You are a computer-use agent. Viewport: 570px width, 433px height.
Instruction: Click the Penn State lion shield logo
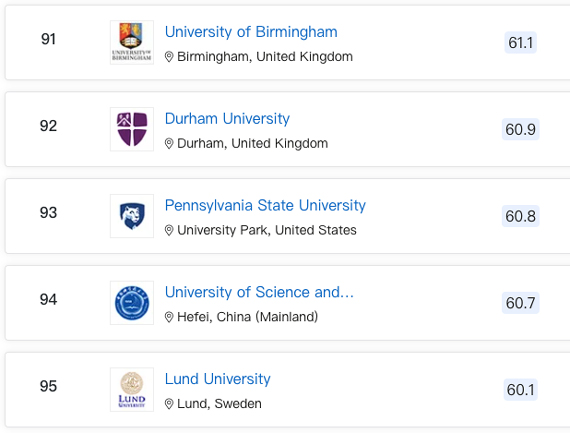click(x=132, y=216)
